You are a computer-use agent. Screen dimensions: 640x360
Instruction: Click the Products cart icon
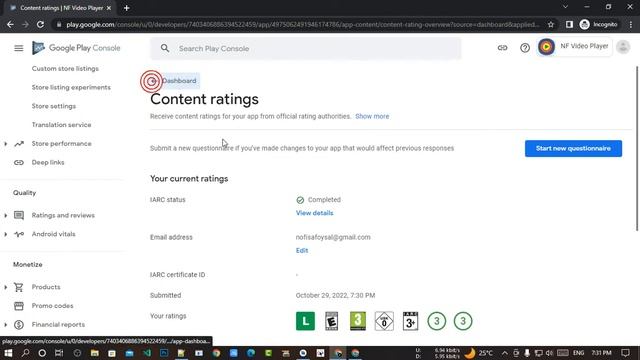(19, 287)
